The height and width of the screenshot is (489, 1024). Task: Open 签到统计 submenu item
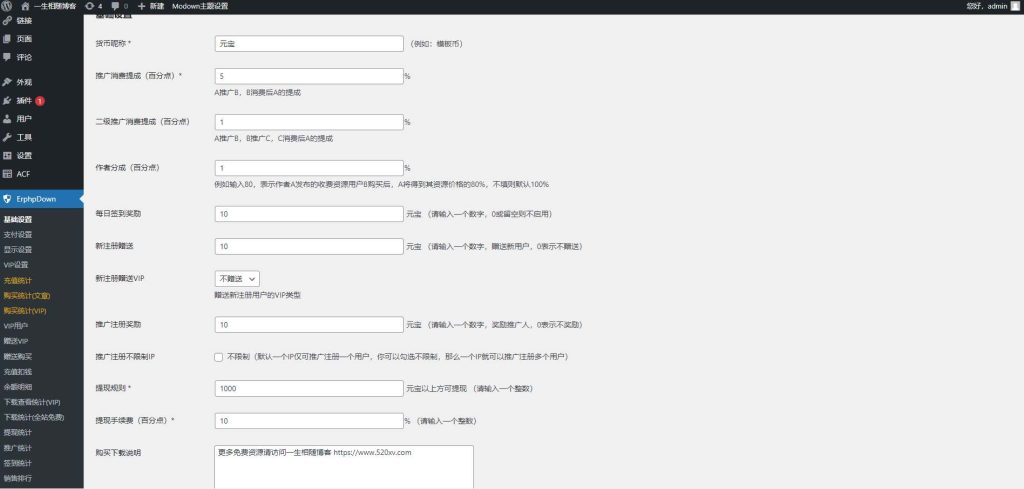(18, 463)
